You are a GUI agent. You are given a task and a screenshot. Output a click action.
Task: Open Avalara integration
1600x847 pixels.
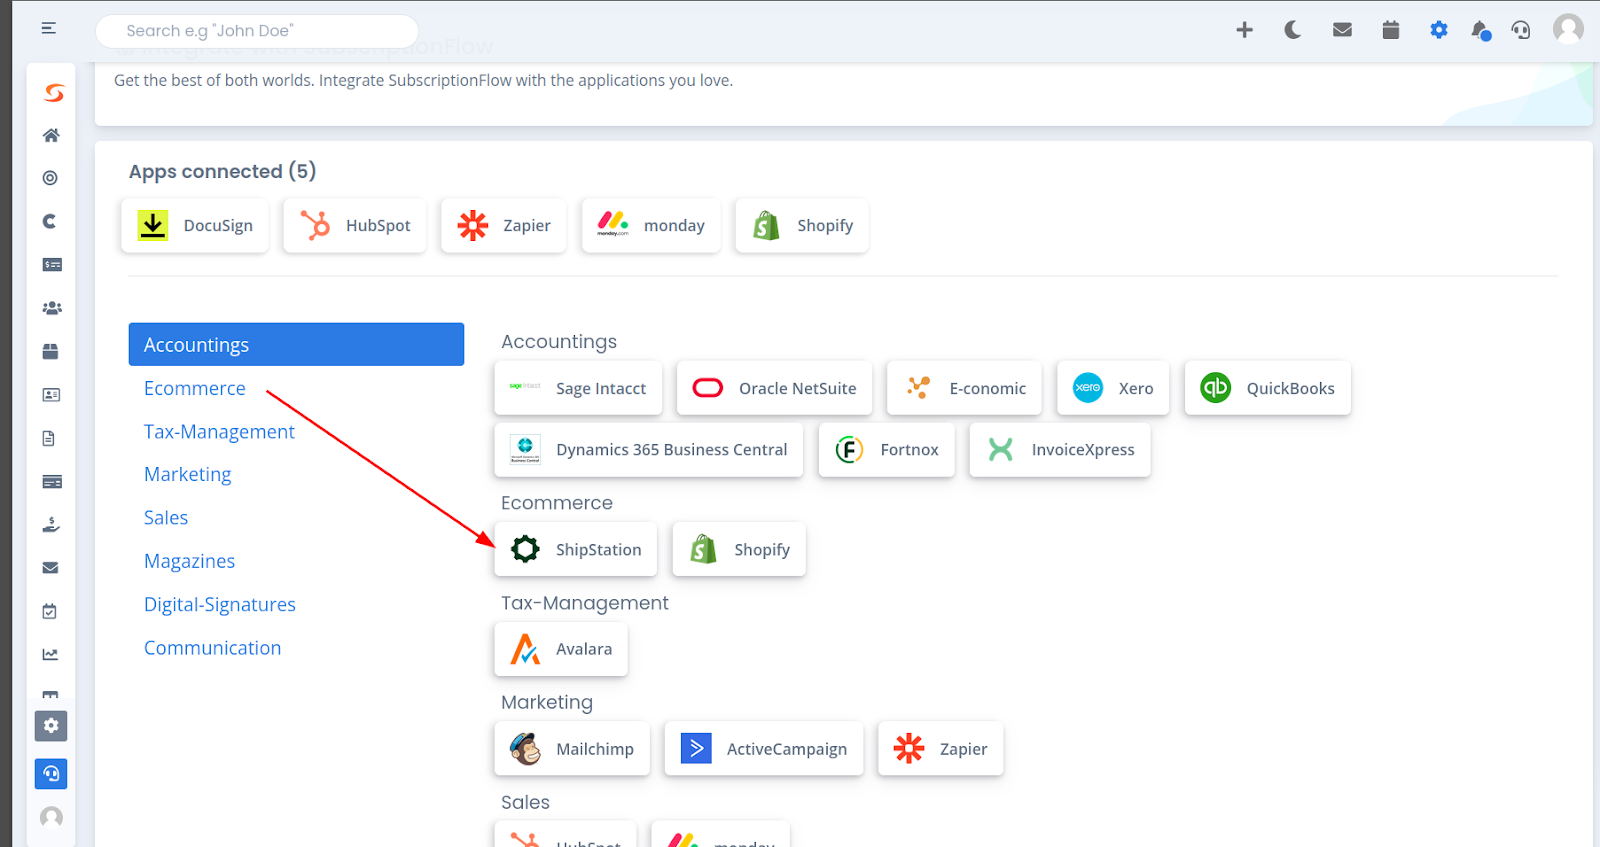point(561,649)
